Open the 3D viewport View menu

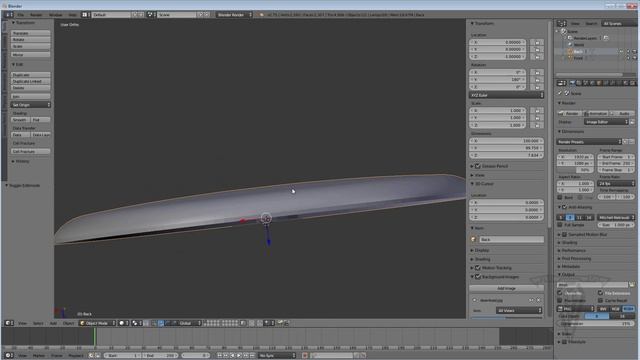(22, 323)
